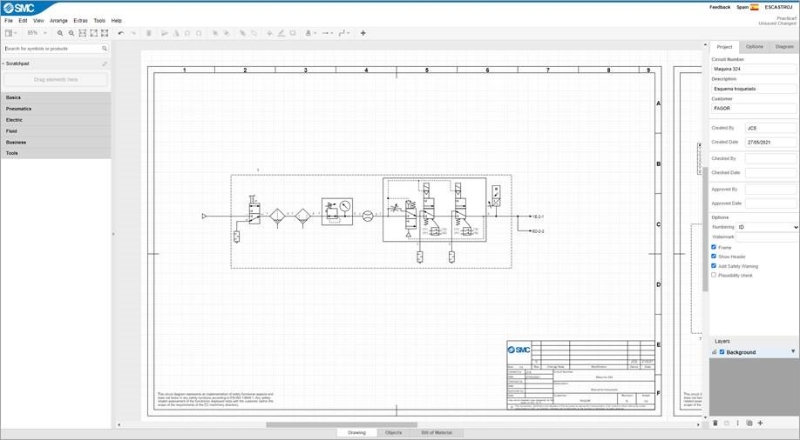Click the Spain language label
800x440 pixels.
point(742,7)
